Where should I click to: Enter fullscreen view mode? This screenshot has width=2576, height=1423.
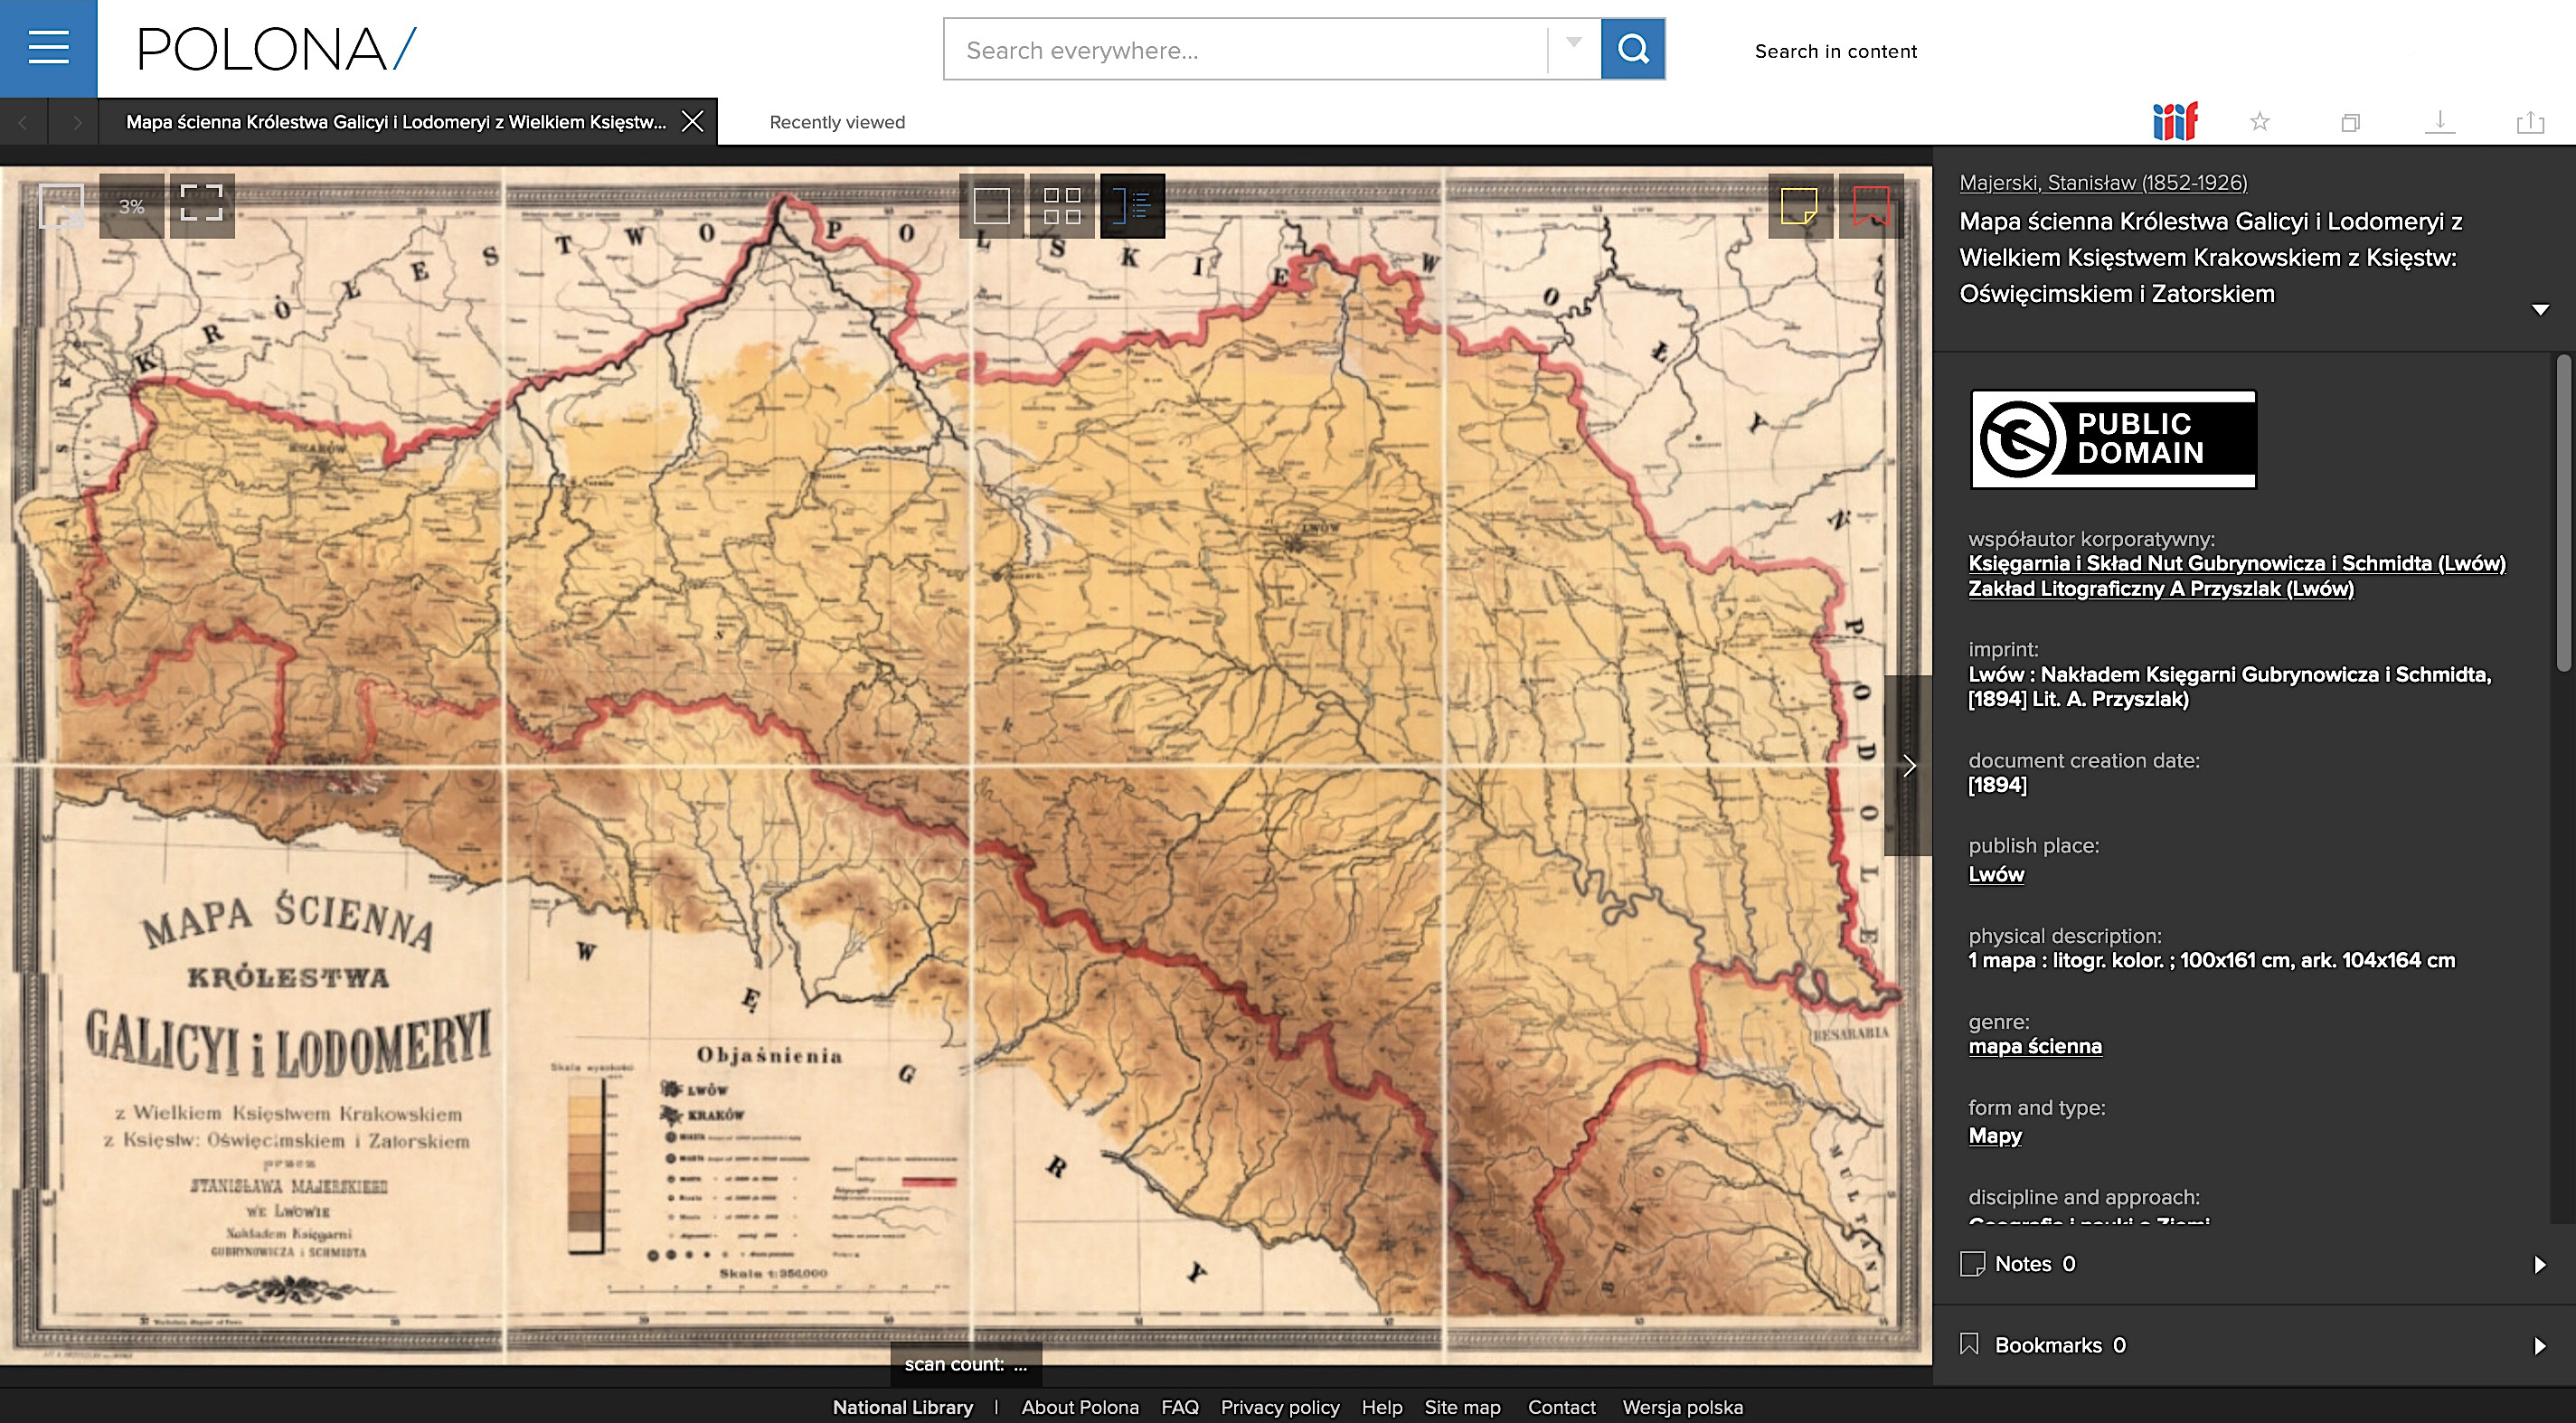tap(201, 206)
